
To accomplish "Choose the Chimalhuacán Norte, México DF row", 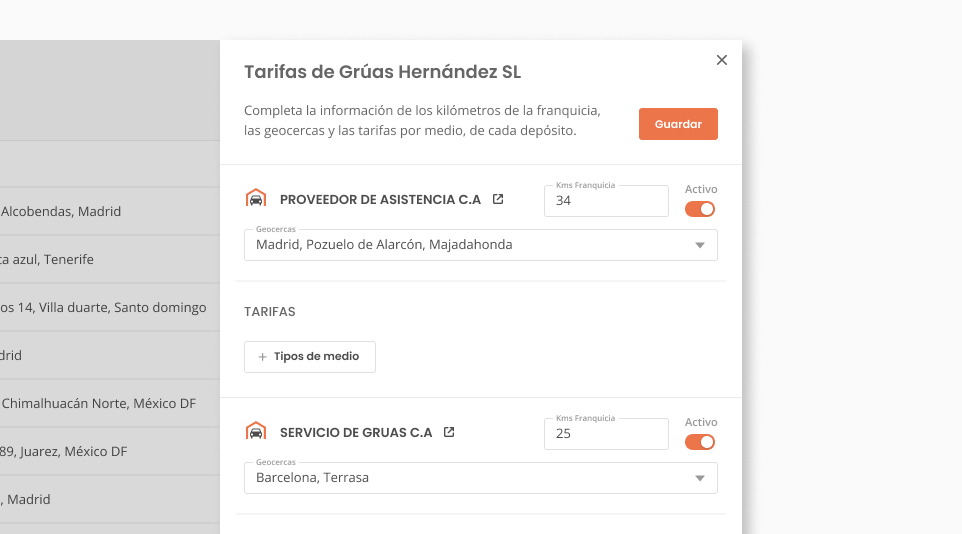I will 110,403.
